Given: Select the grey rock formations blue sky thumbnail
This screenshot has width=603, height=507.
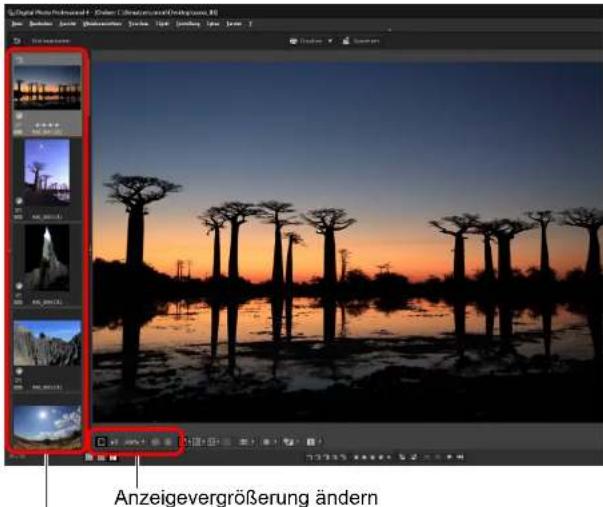Looking at the screenshot, I should click(x=47, y=343).
